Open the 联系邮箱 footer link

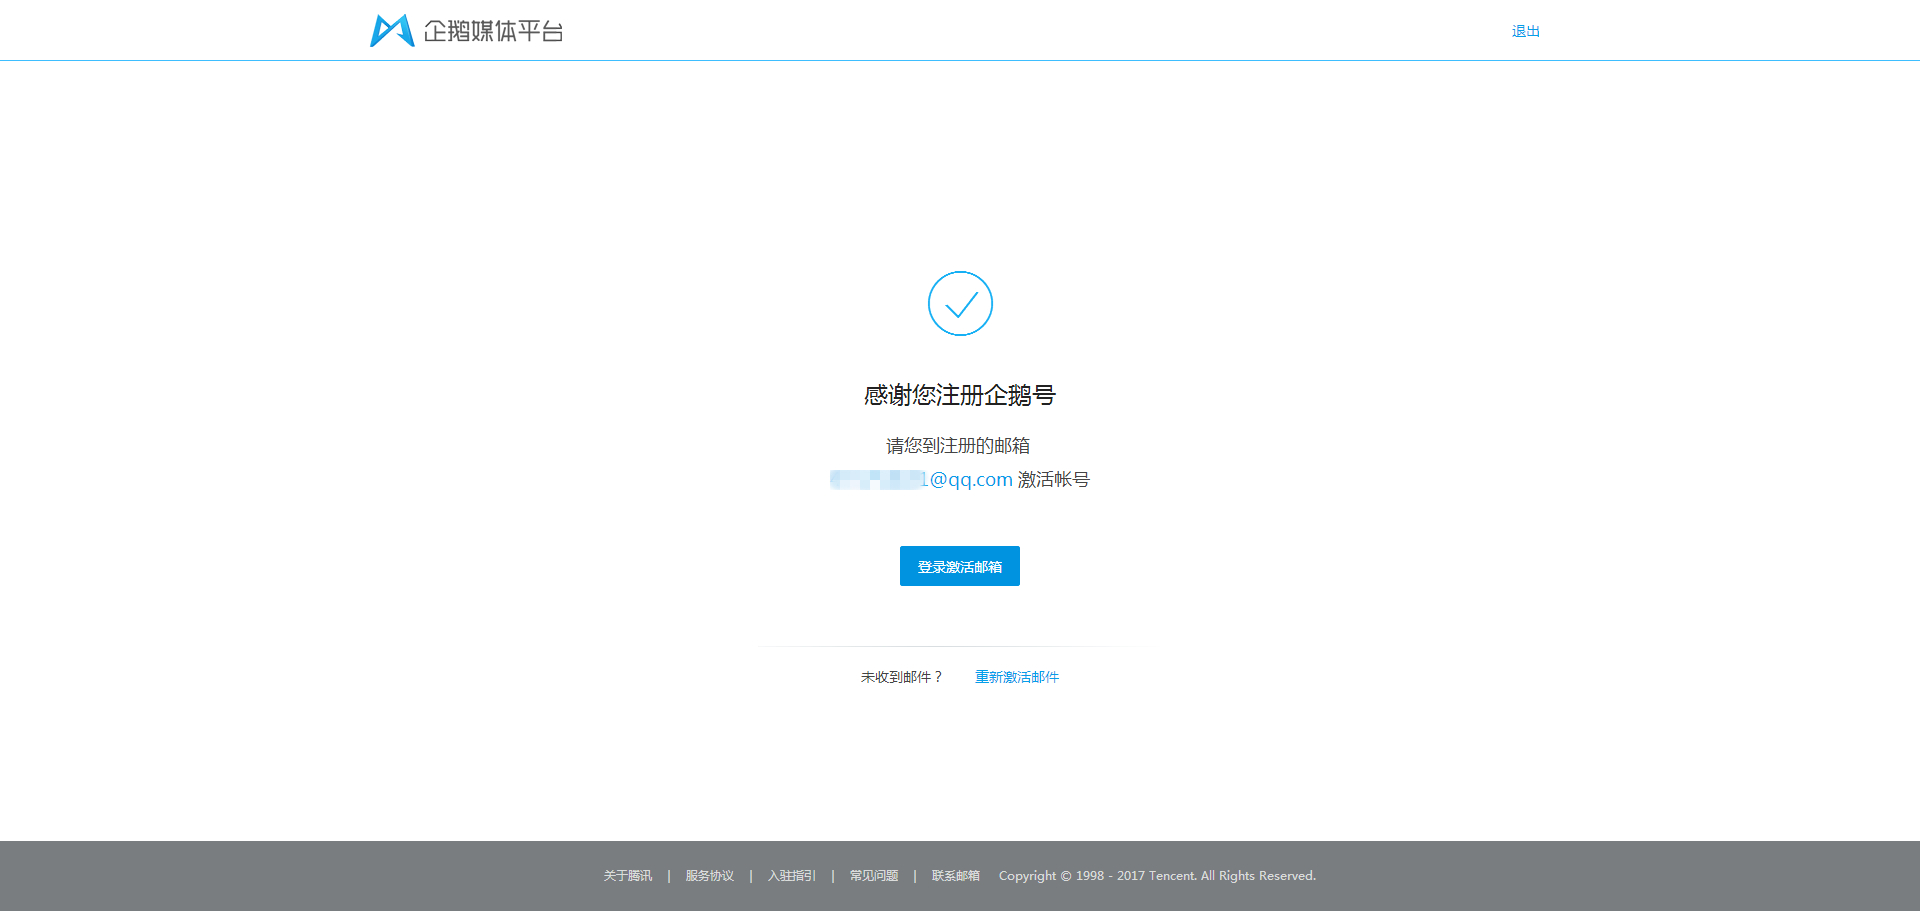[x=954, y=875]
